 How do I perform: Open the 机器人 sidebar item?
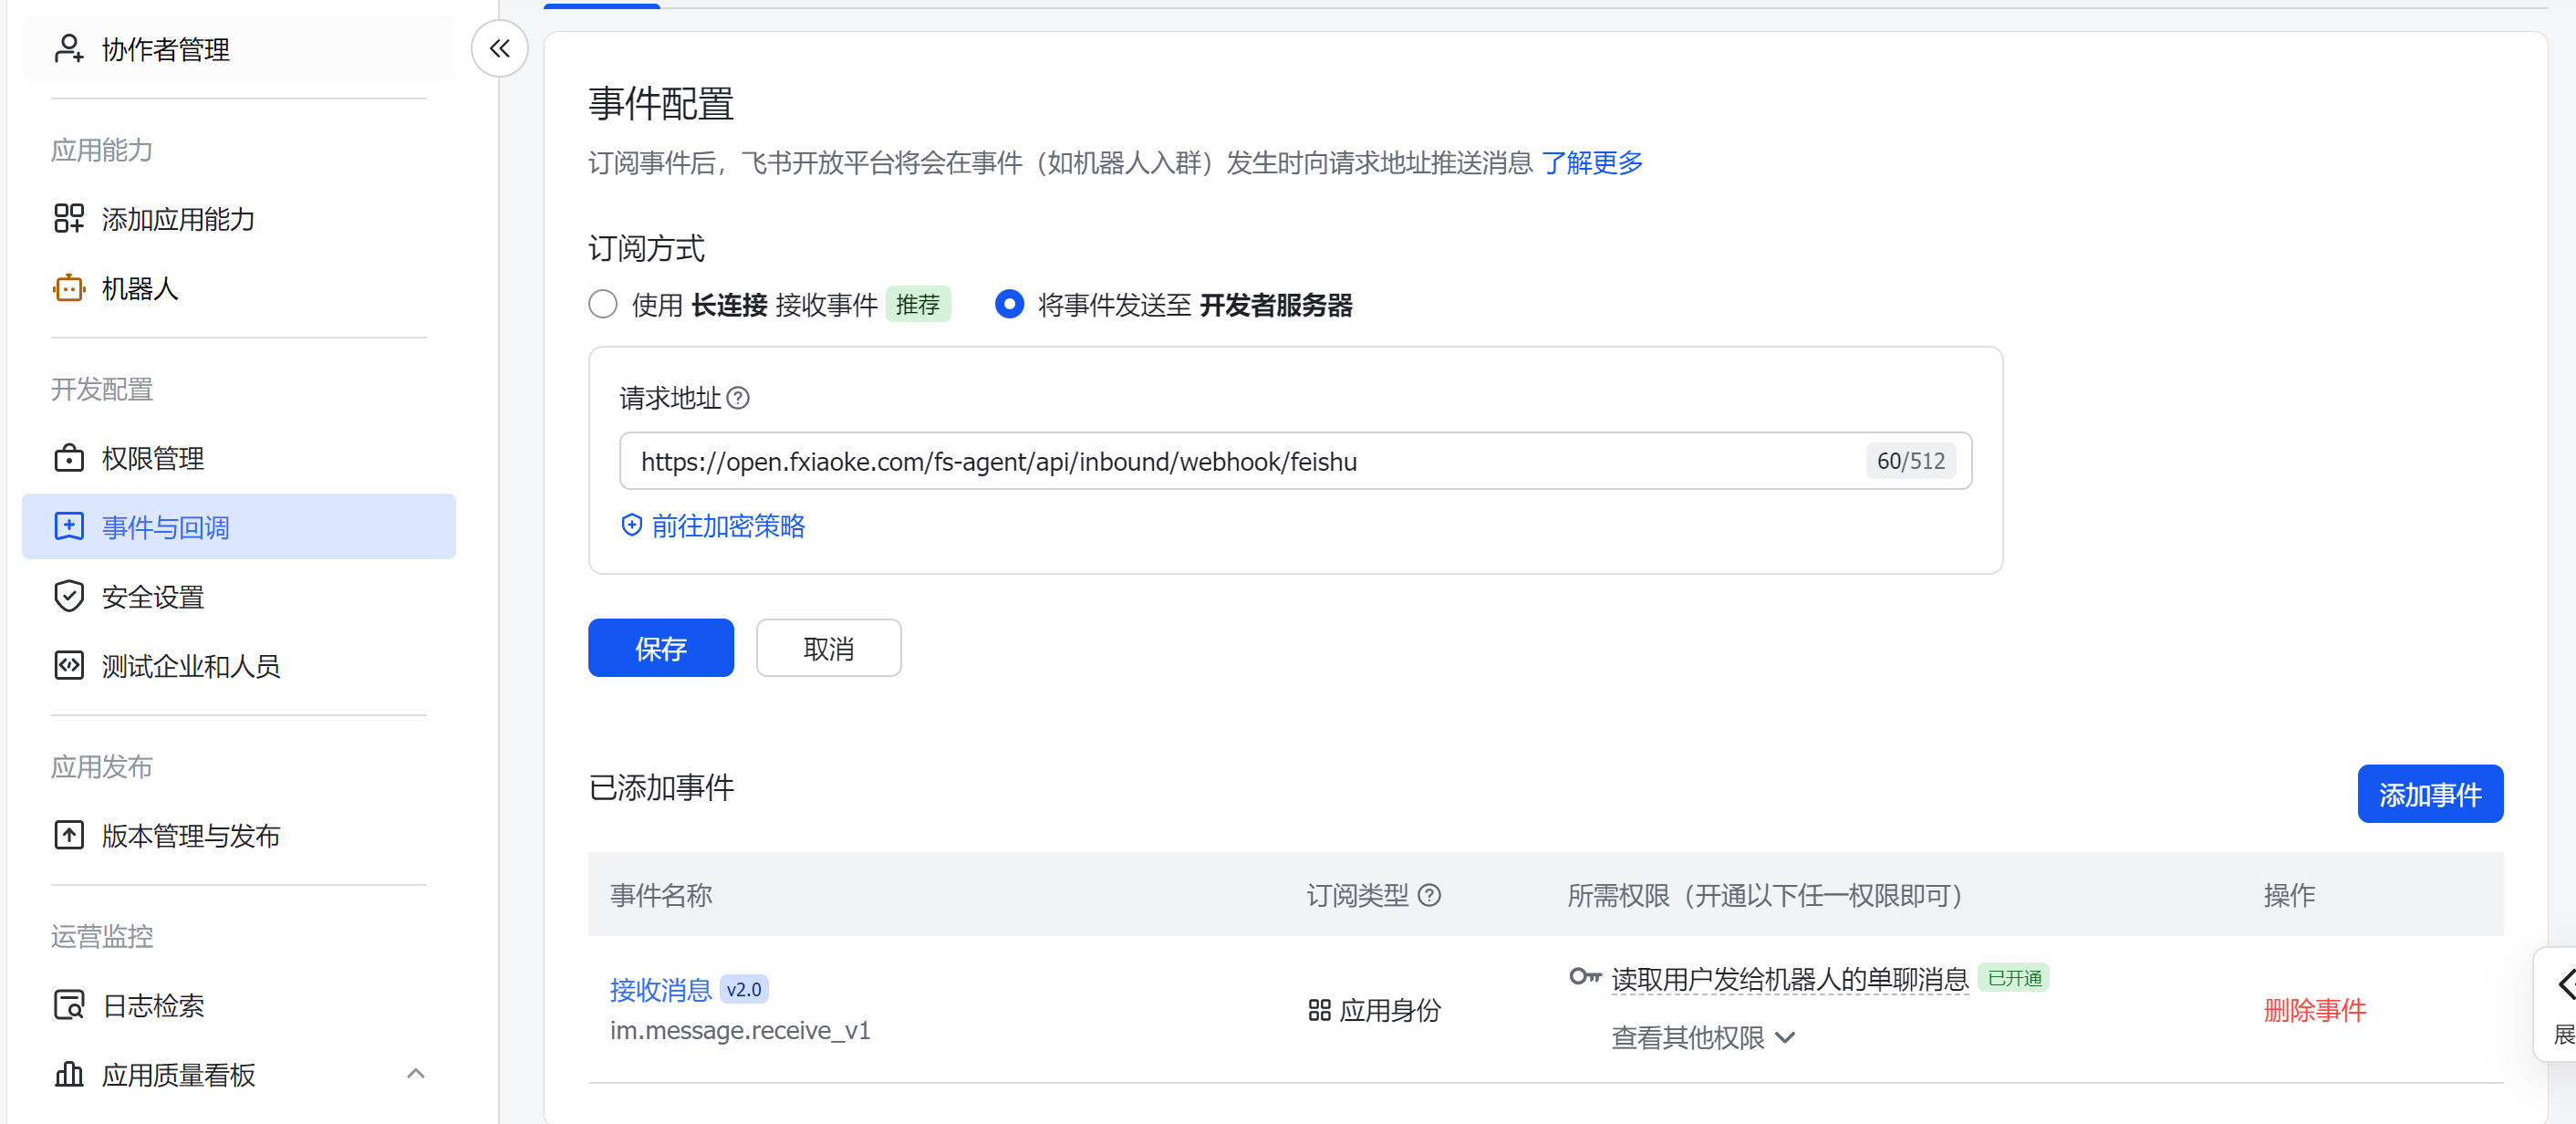point(238,289)
